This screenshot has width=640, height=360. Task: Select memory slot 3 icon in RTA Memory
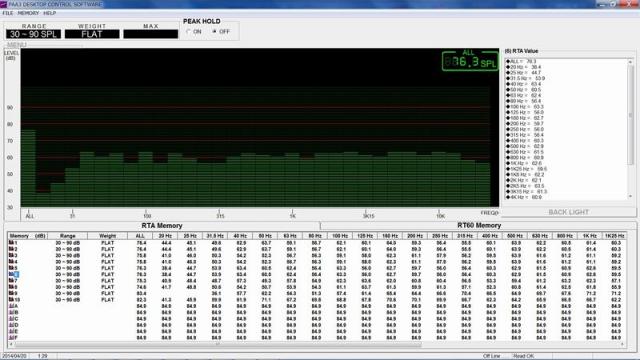pyautogui.click(x=11, y=256)
